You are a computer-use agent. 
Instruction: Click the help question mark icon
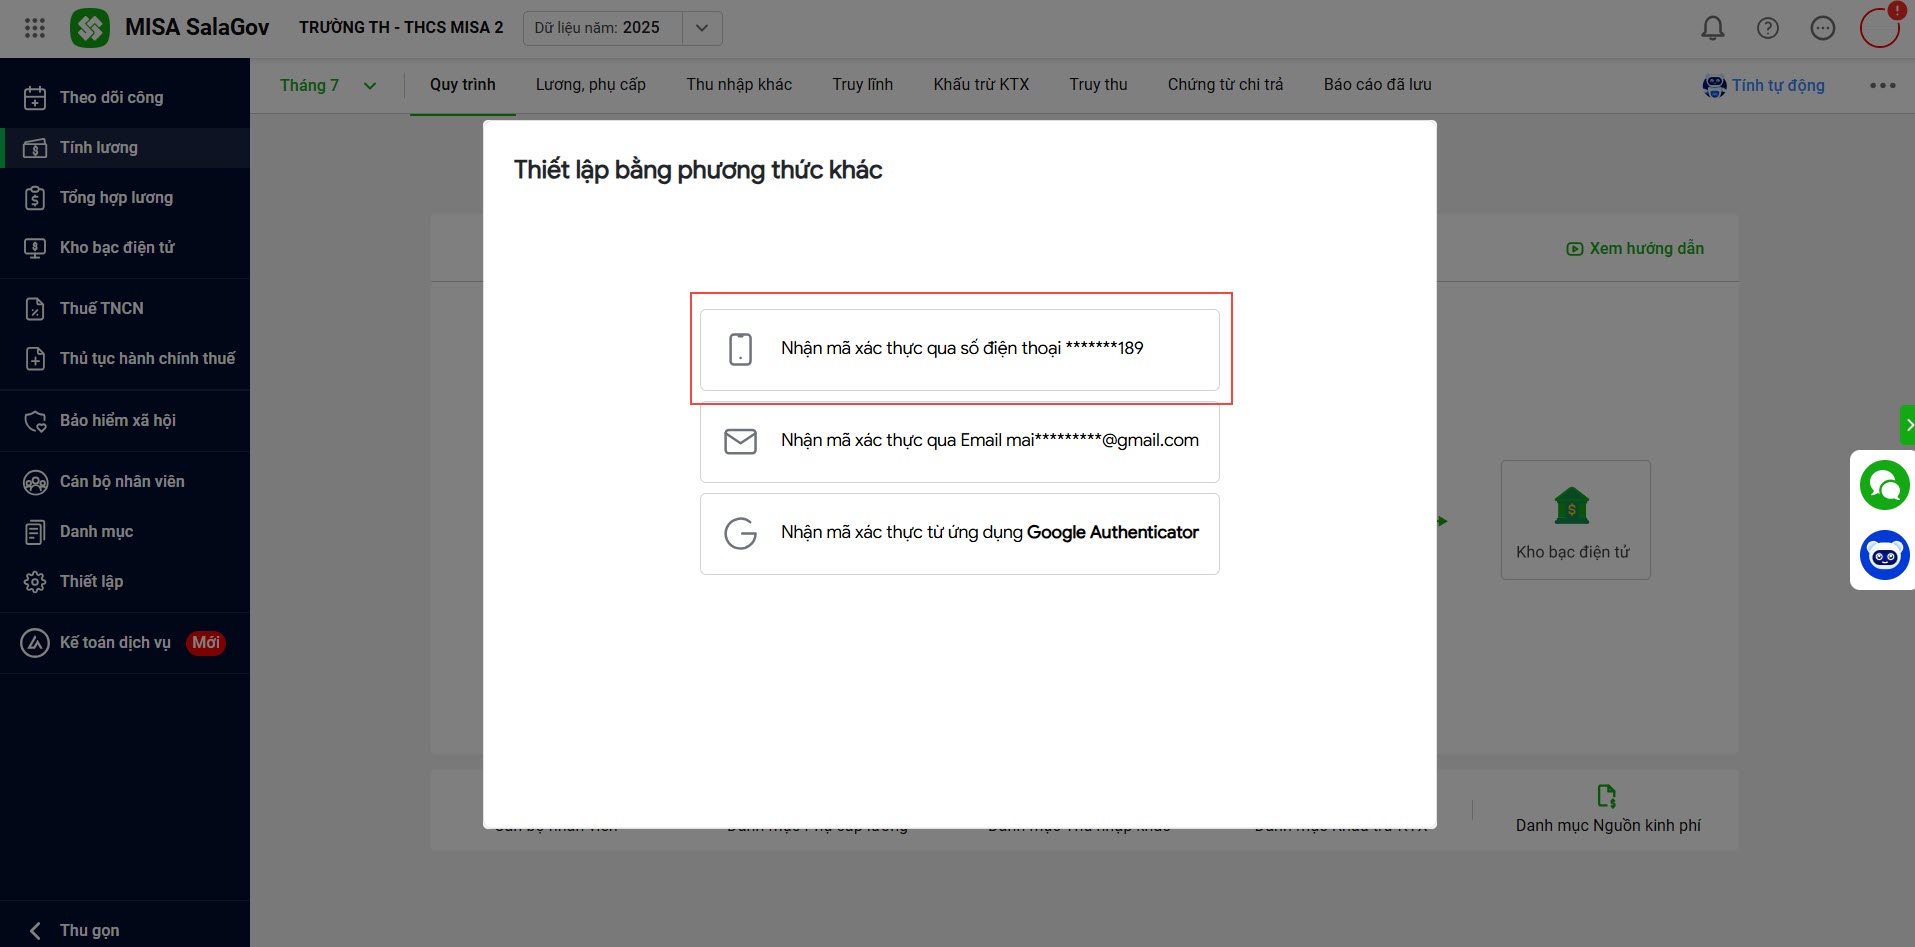click(x=1768, y=28)
